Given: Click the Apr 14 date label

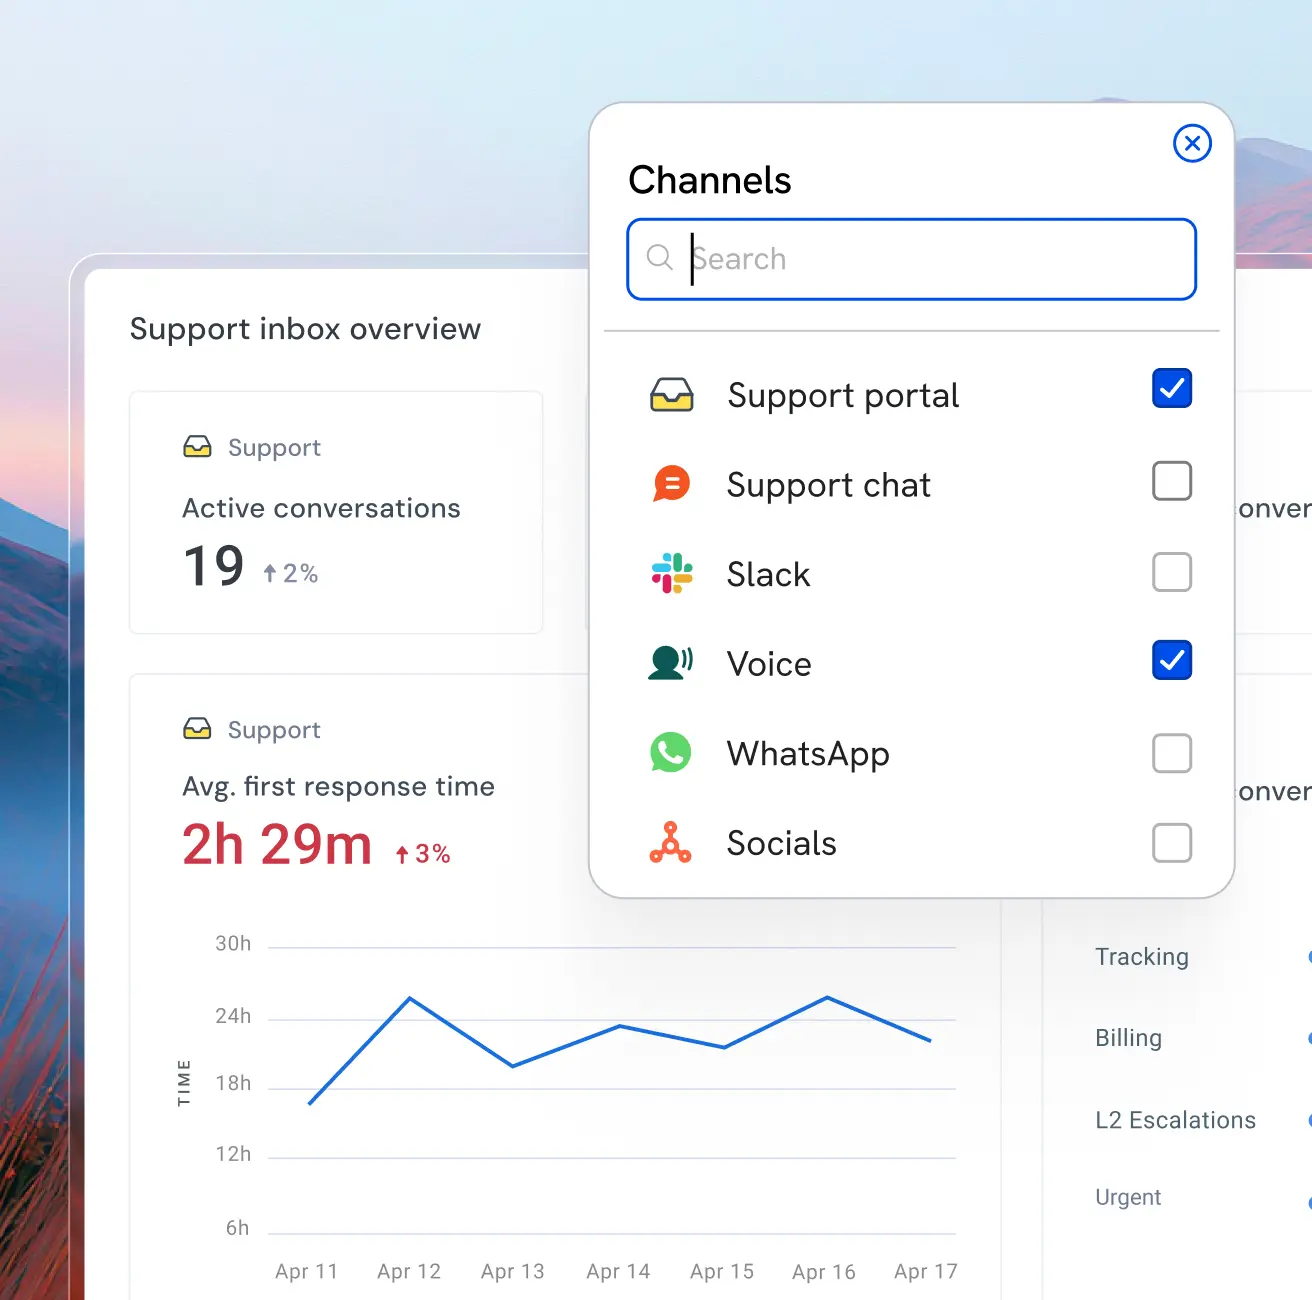Looking at the screenshot, I should [x=618, y=1272].
